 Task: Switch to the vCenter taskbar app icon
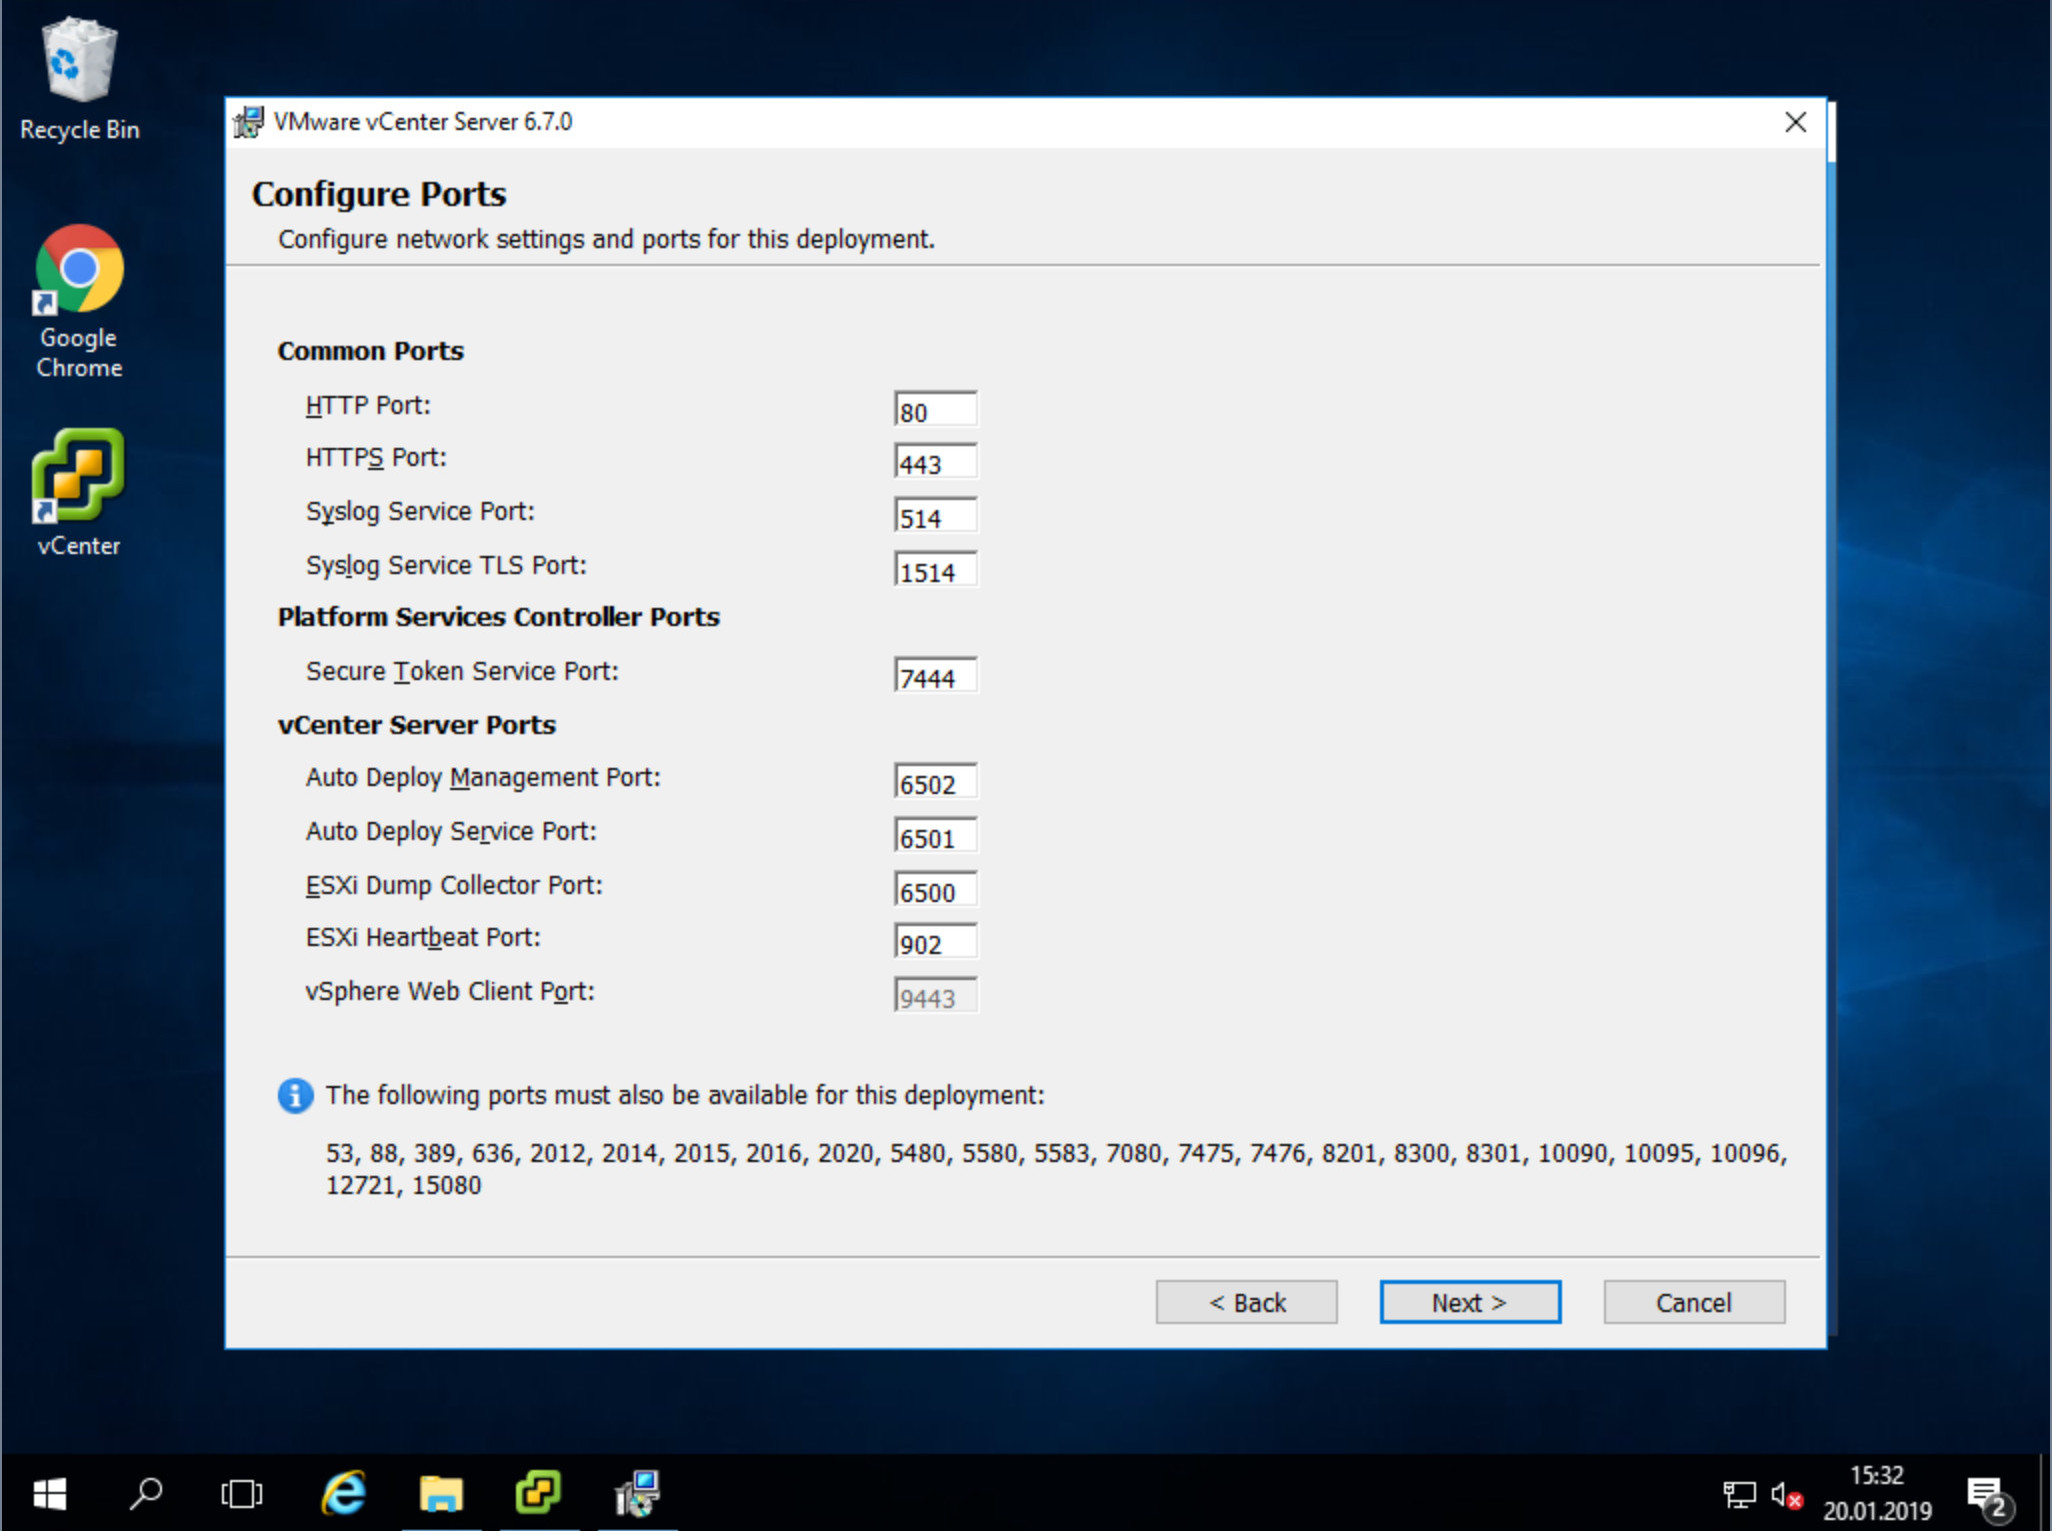coord(539,1494)
